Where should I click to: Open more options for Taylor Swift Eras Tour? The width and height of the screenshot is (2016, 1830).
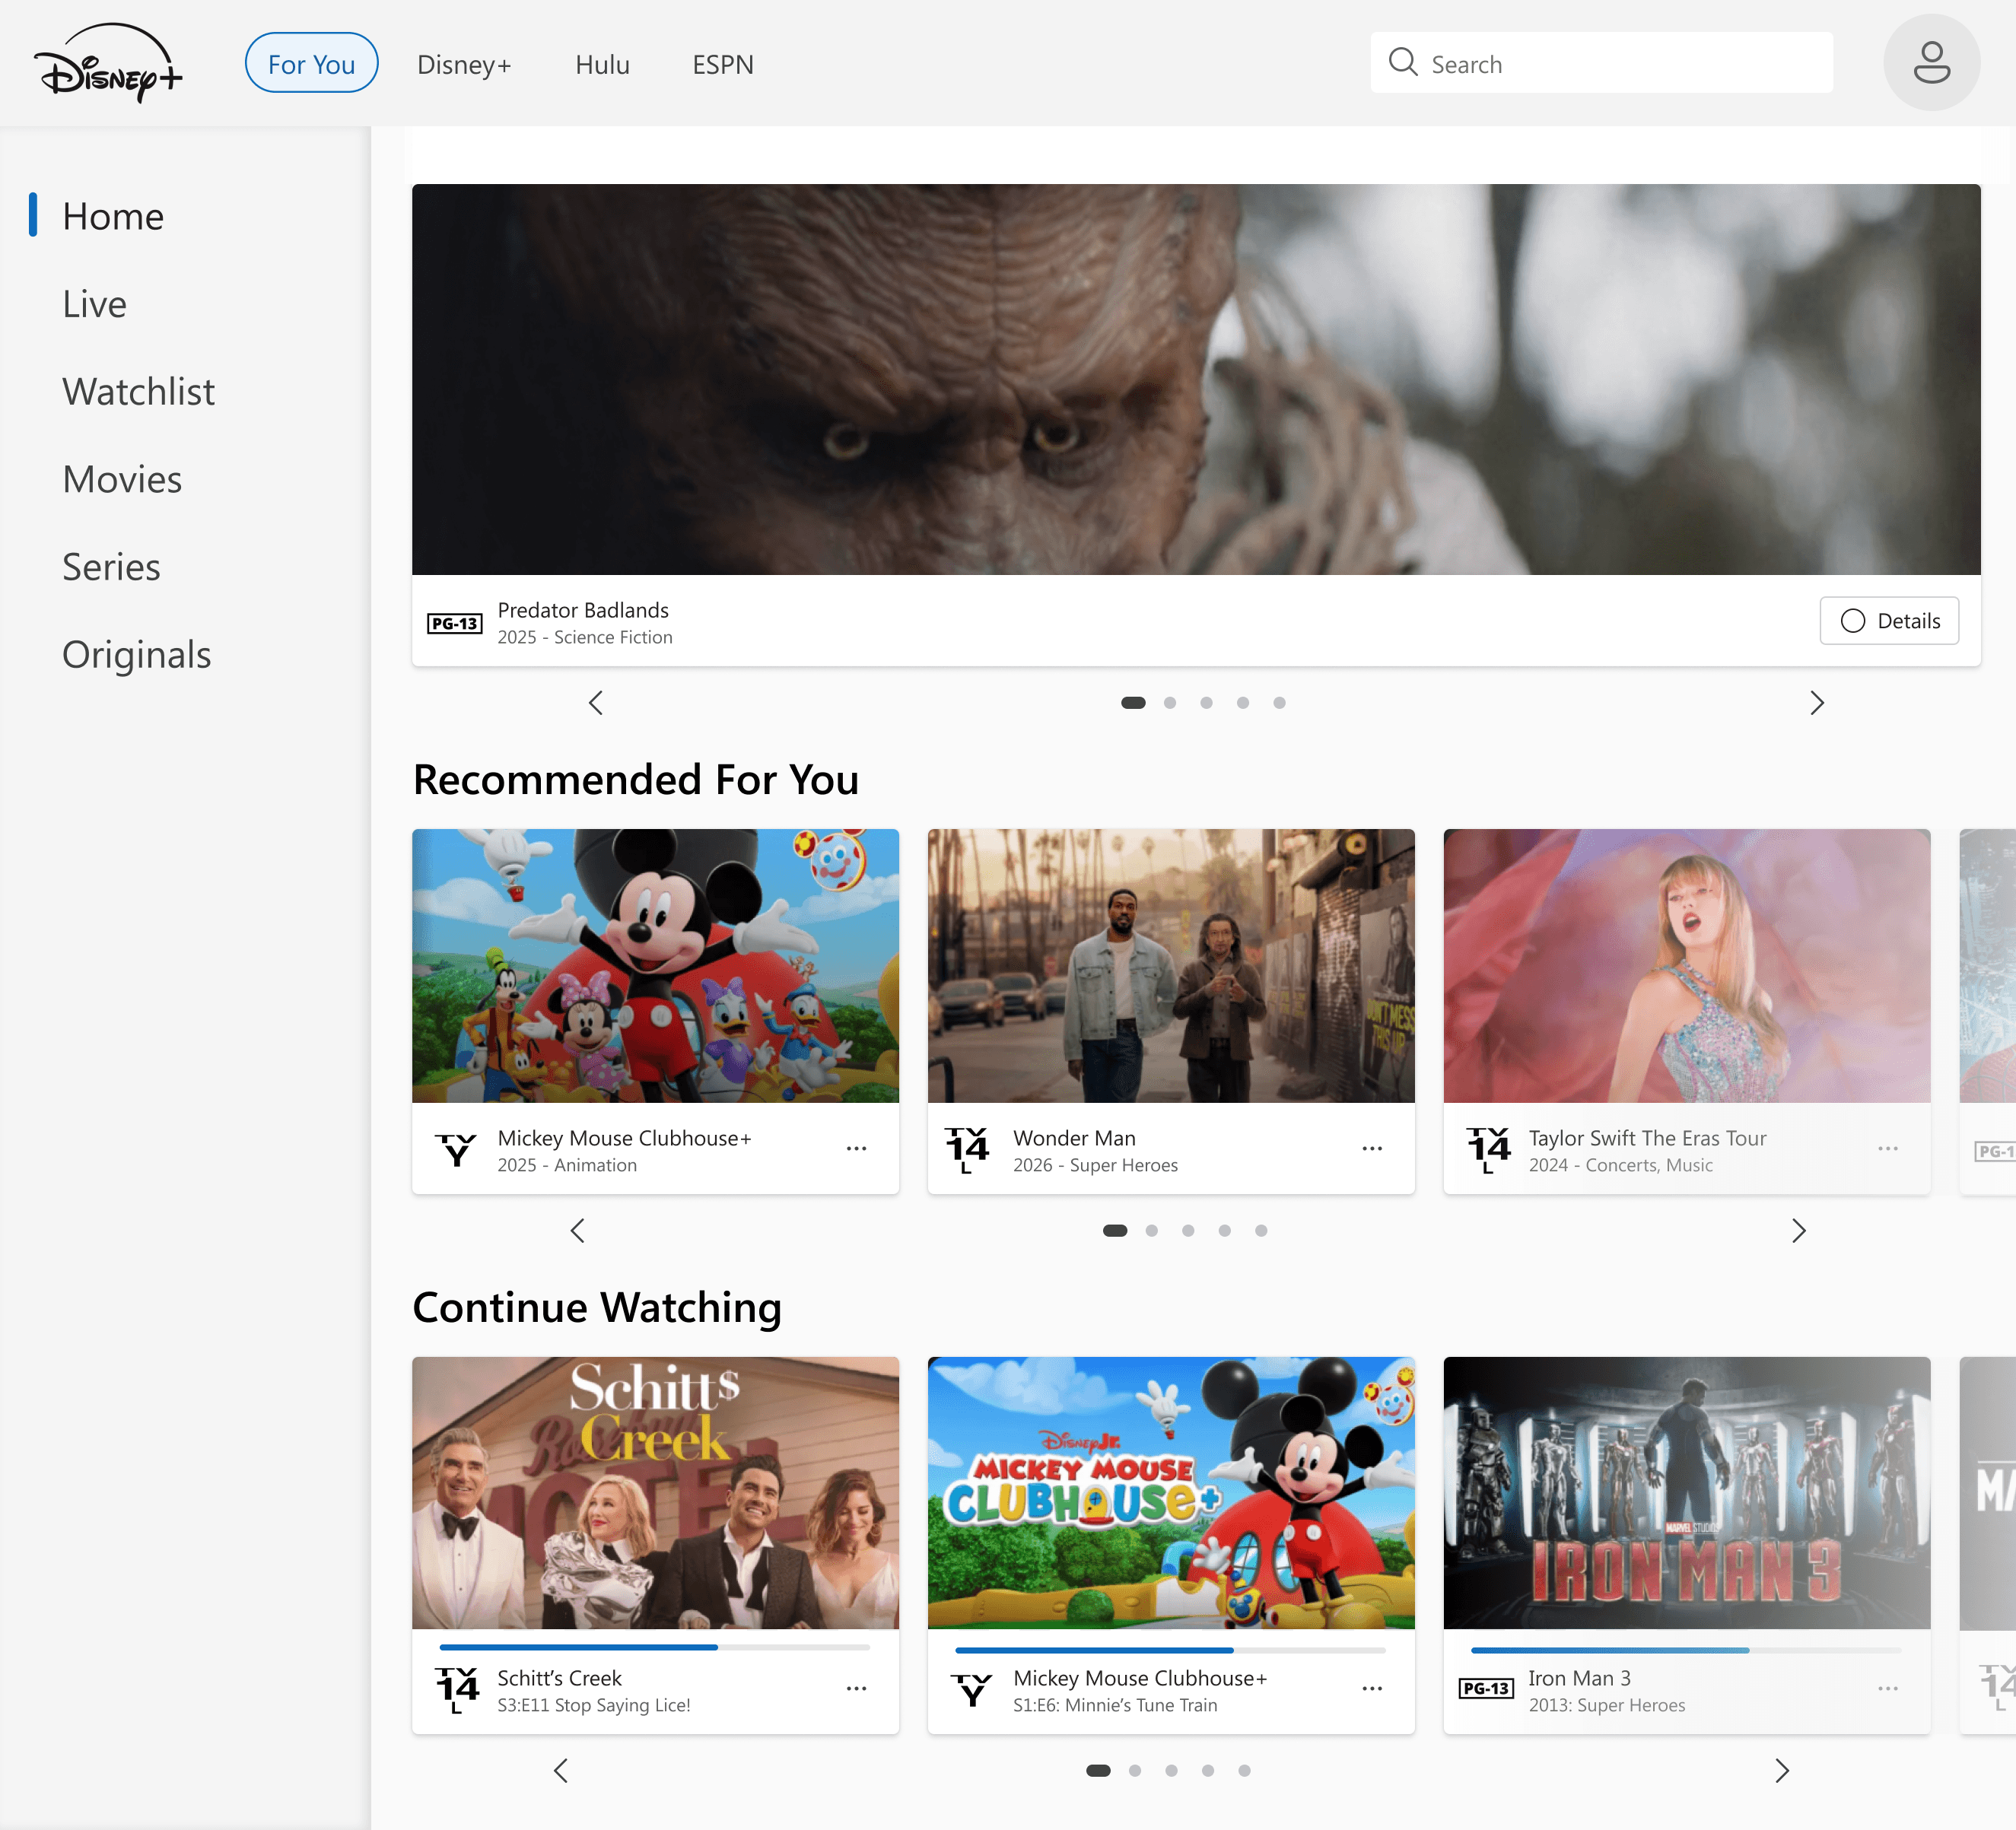[1887, 1149]
